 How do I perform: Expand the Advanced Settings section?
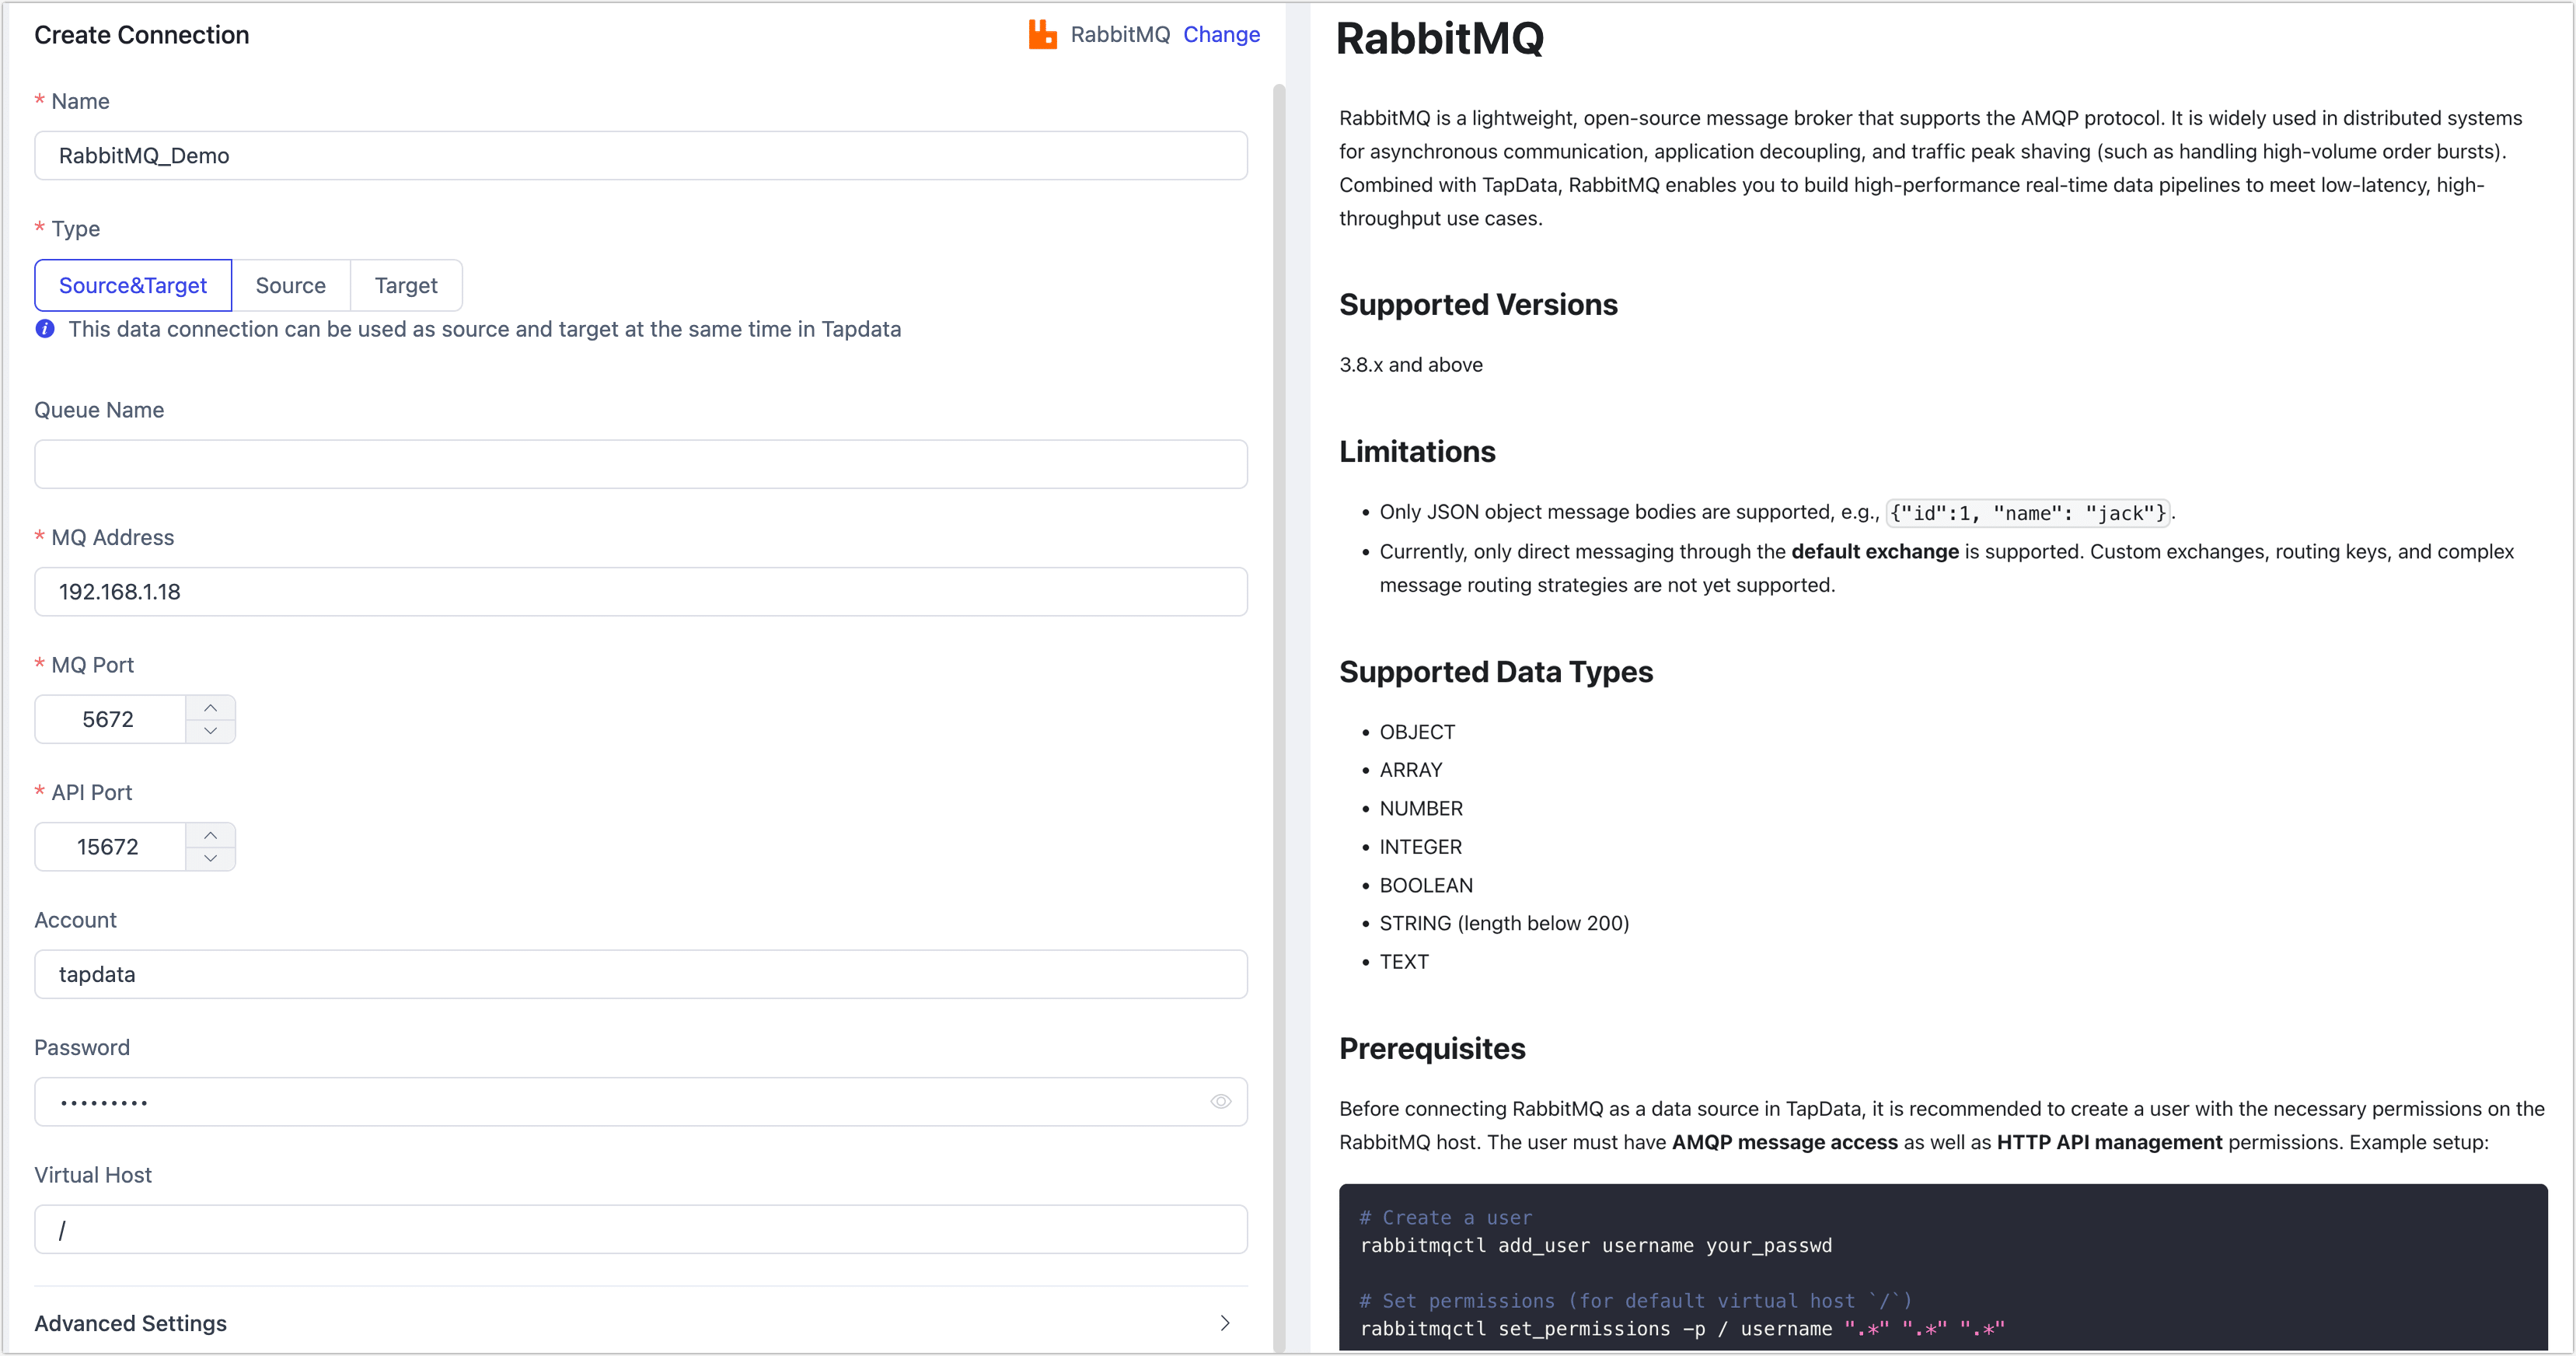(130, 1323)
